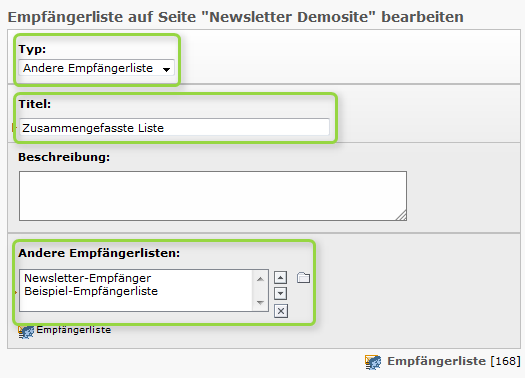The width and height of the screenshot is (525, 378).
Task: Click the Typ field label
Action: pyautogui.click(x=32, y=49)
